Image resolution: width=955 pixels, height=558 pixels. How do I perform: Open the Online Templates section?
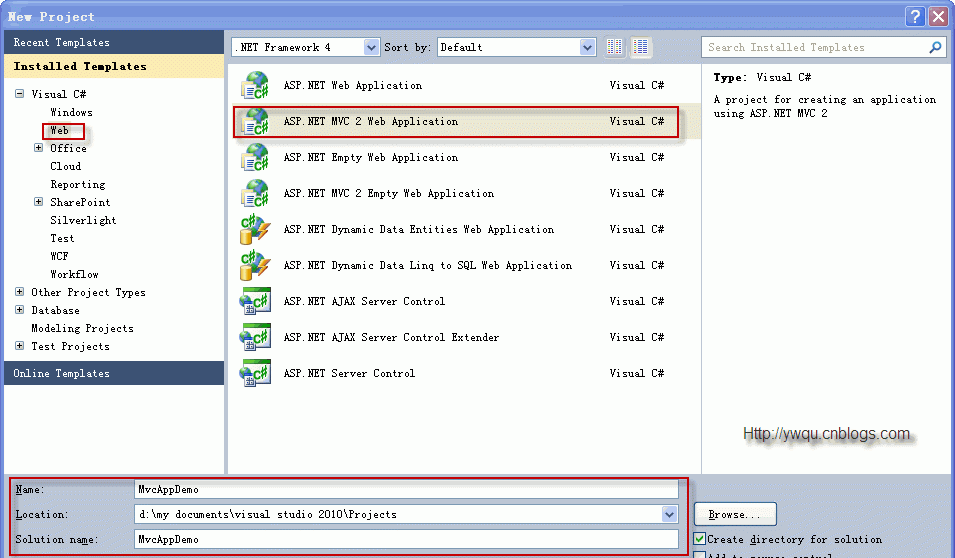pos(114,373)
